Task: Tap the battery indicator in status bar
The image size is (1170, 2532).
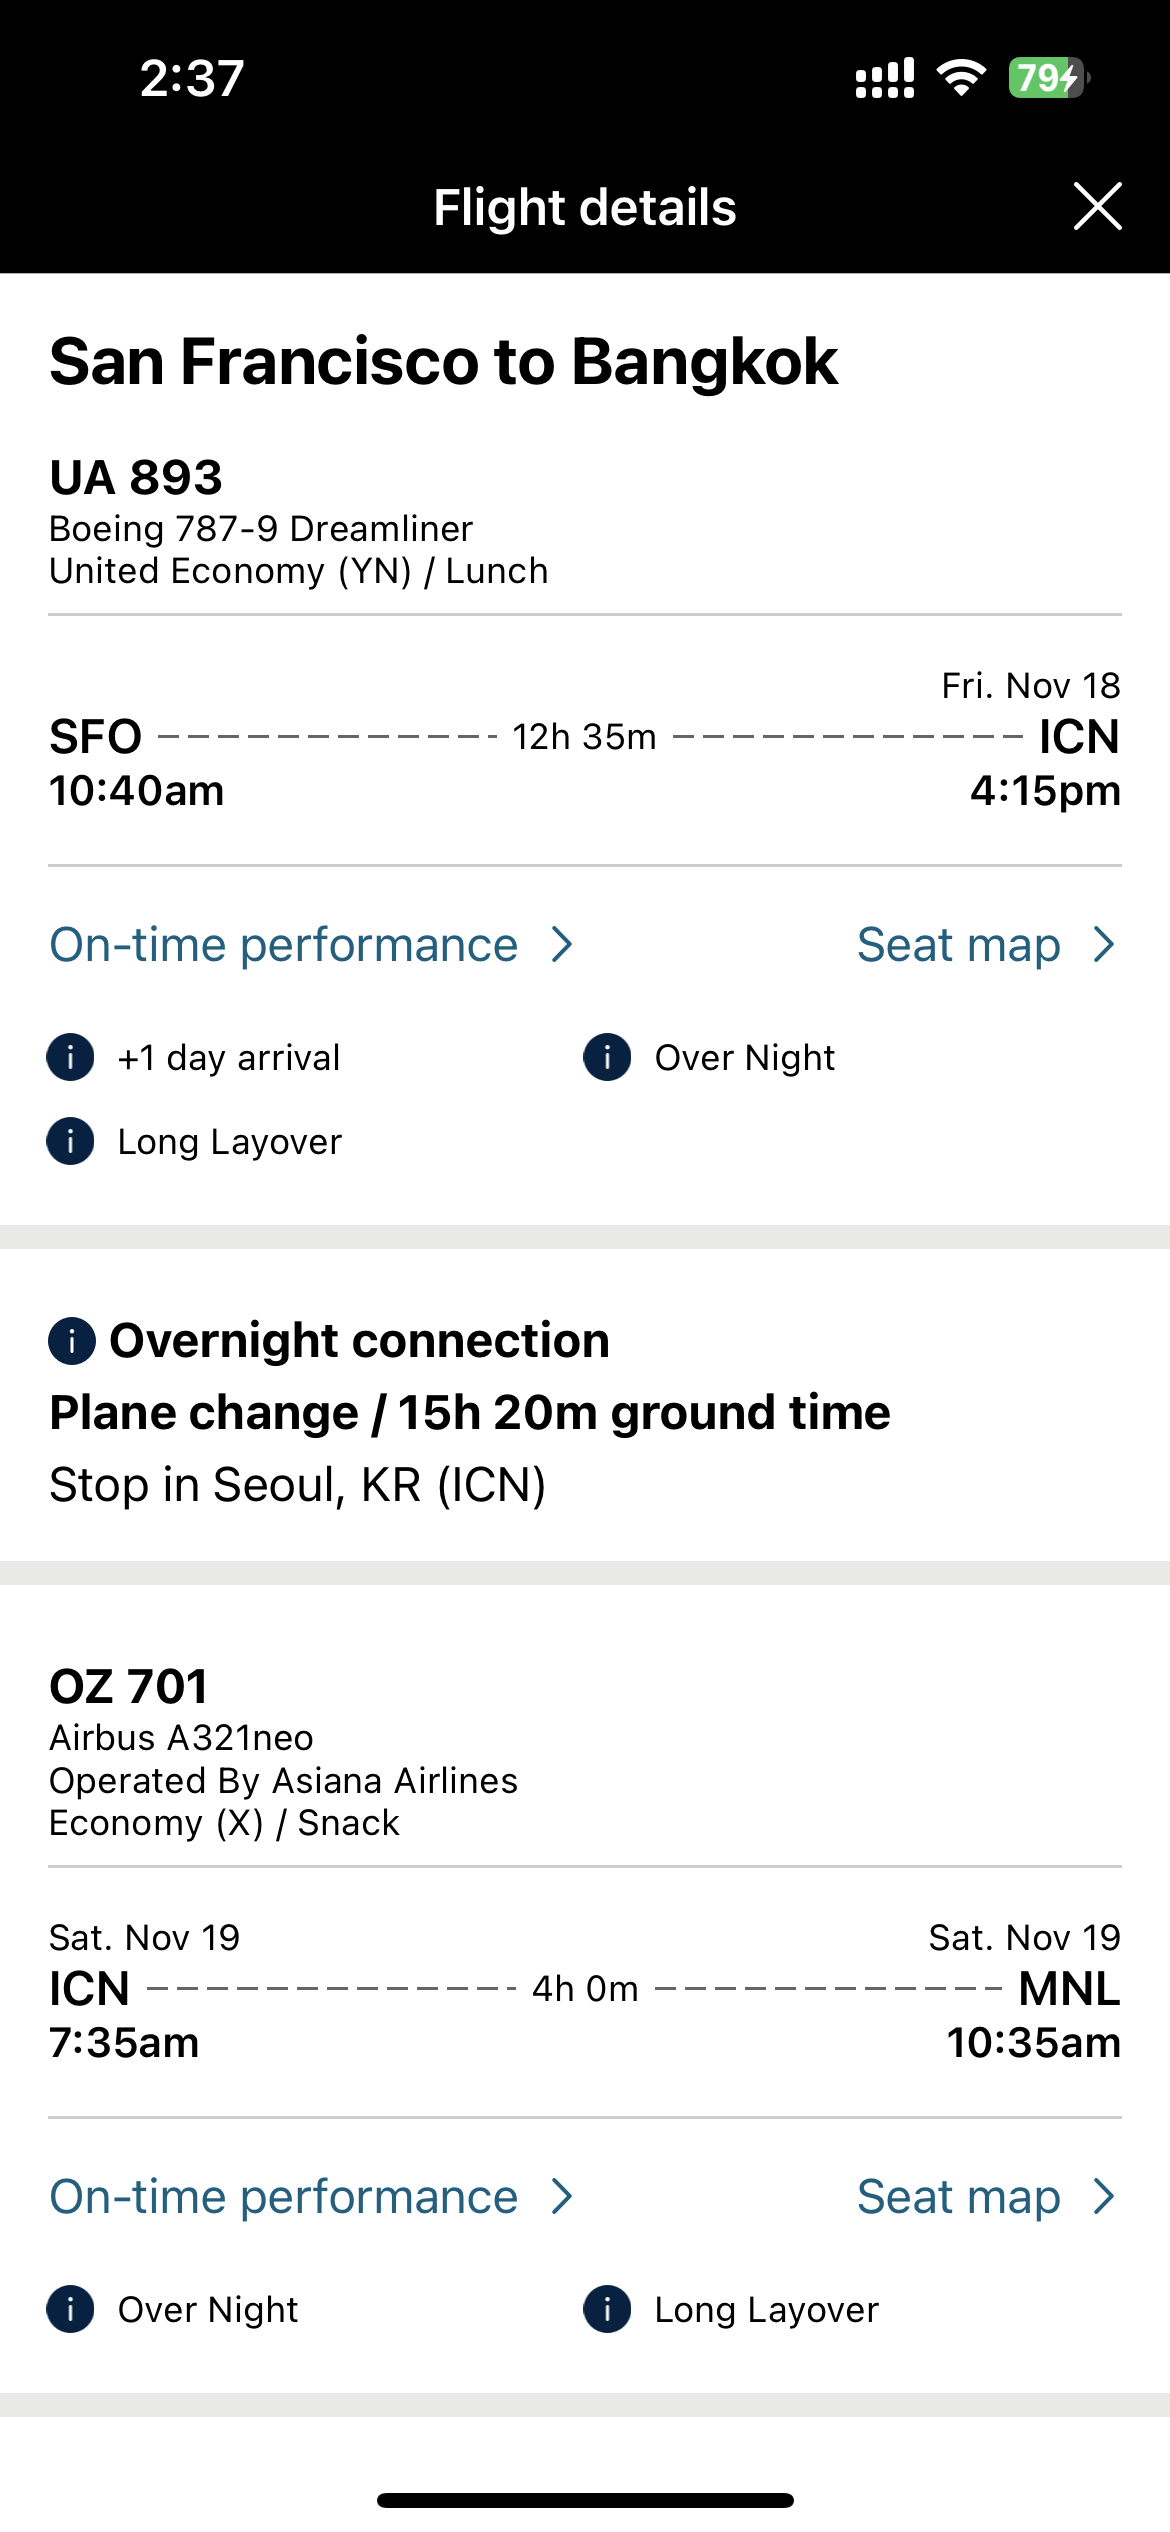Action: tap(1047, 78)
